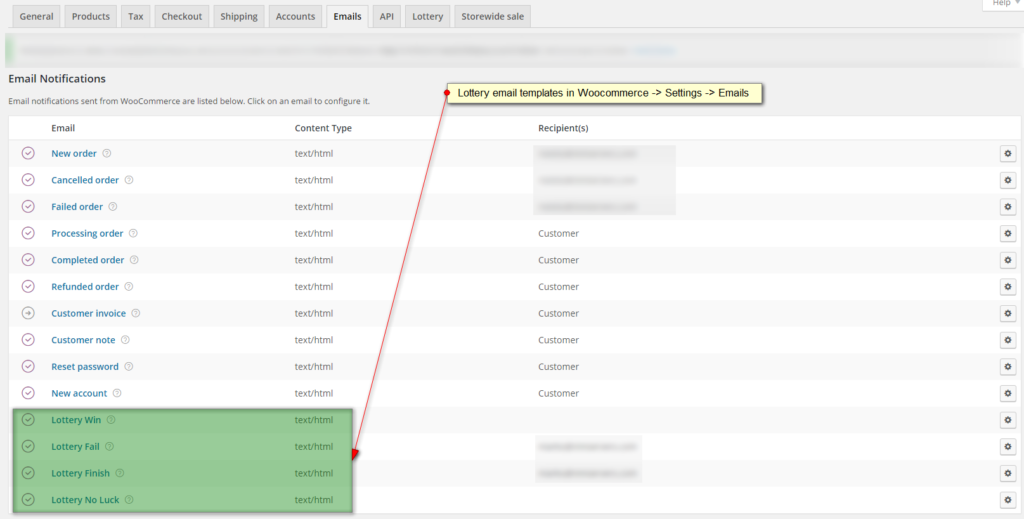Click the Customer note email link
The height and width of the screenshot is (519, 1024).
pos(83,340)
